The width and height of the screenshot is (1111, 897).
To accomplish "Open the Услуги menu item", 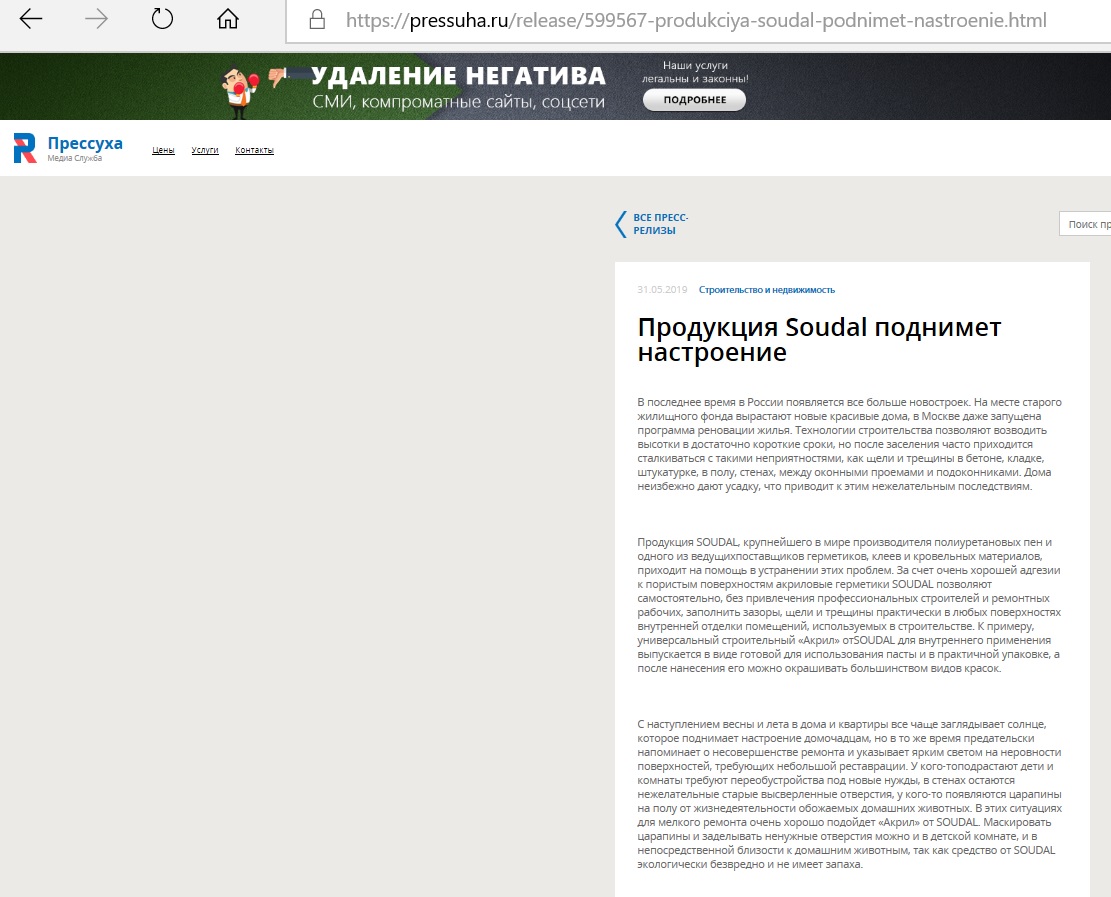I will click(205, 150).
